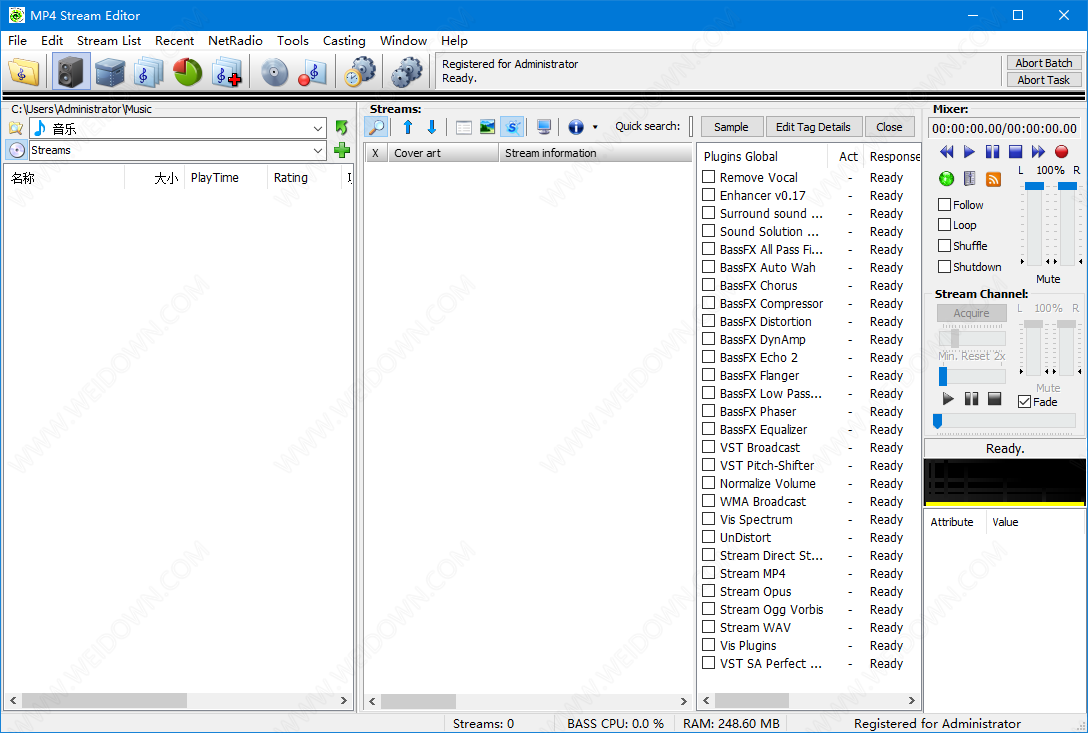Screen dimensions: 1088x733
Task: Click the monitor screen icon in Streams
Action: pyautogui.click(x=544, y=127)
